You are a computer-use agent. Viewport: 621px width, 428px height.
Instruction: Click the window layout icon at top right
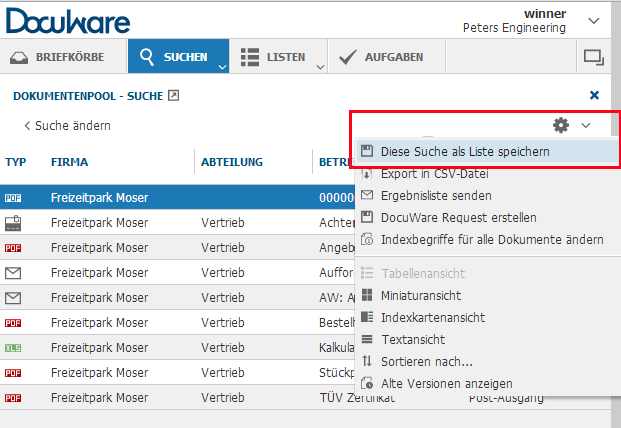pos(594,57)
